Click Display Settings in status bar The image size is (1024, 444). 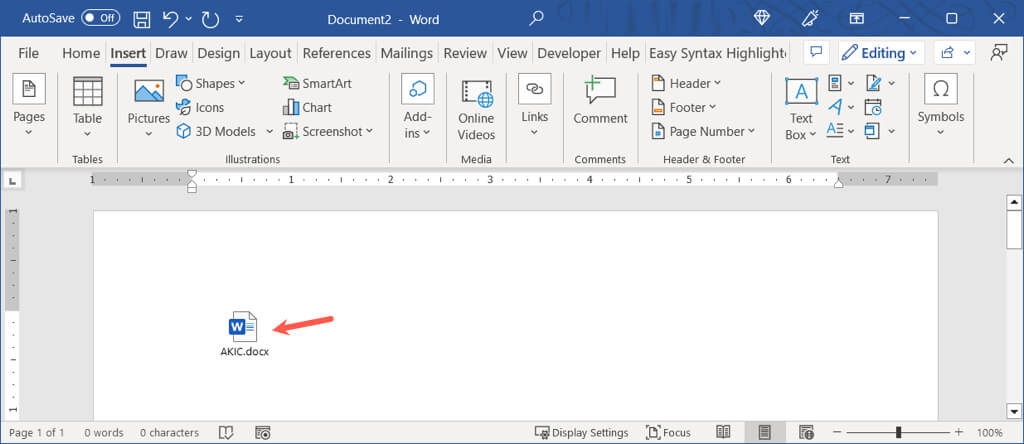click(x=581, y=432)
